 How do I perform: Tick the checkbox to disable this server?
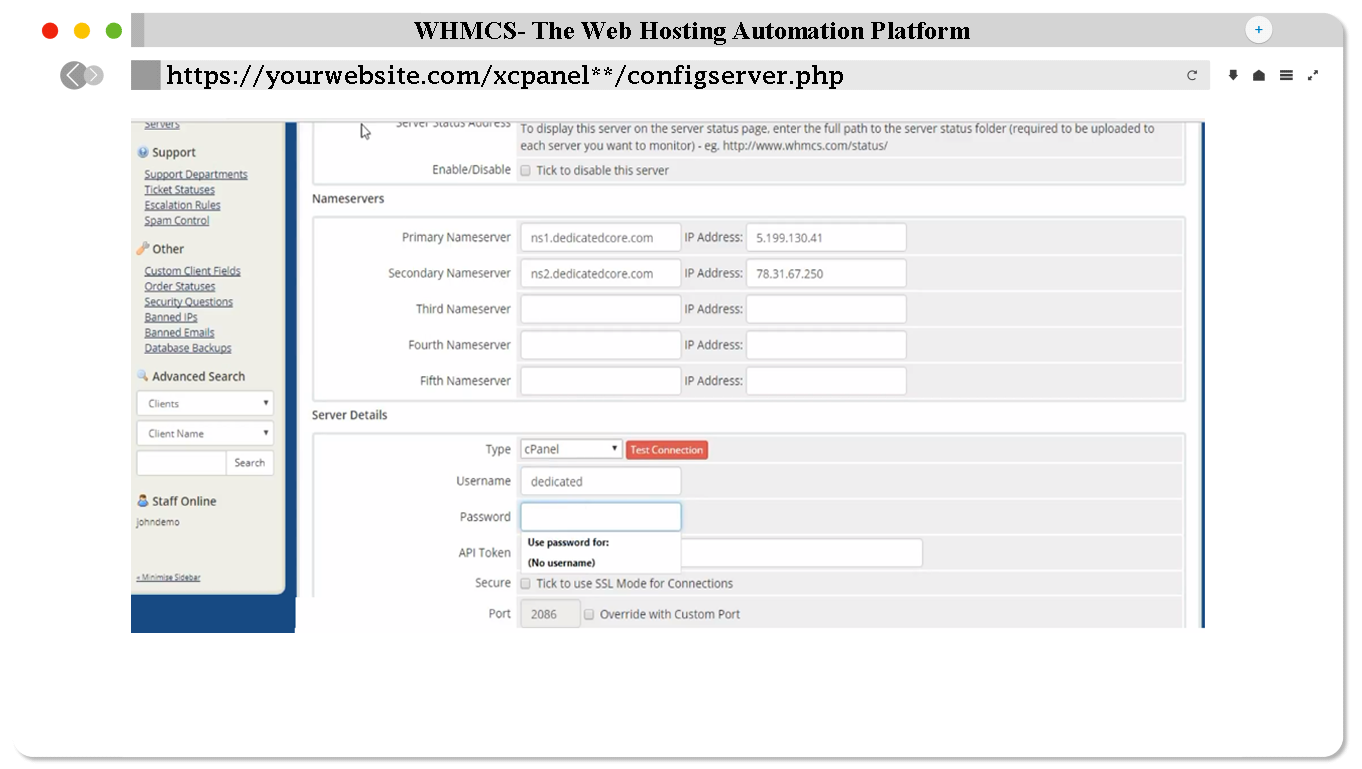[526, 171]
